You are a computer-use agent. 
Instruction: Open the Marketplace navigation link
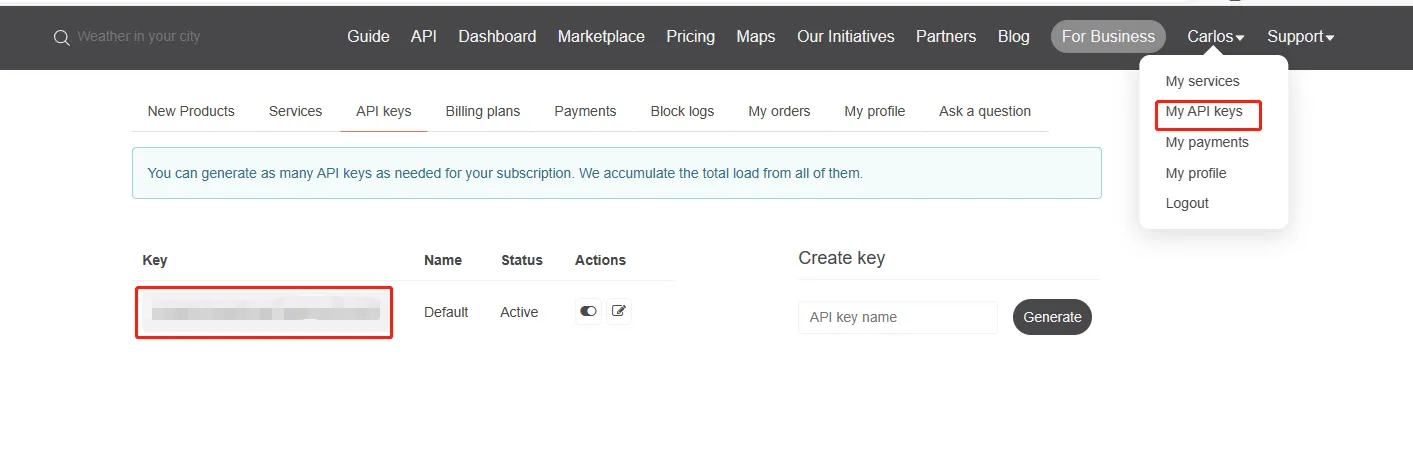point(601,36)
